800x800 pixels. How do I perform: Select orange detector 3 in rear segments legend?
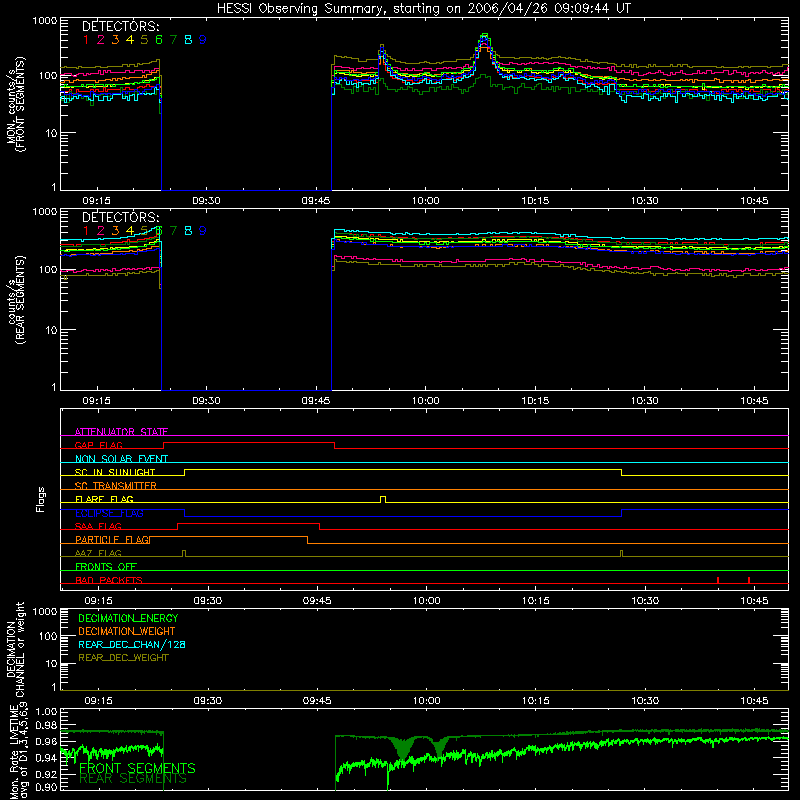[115, 231]
